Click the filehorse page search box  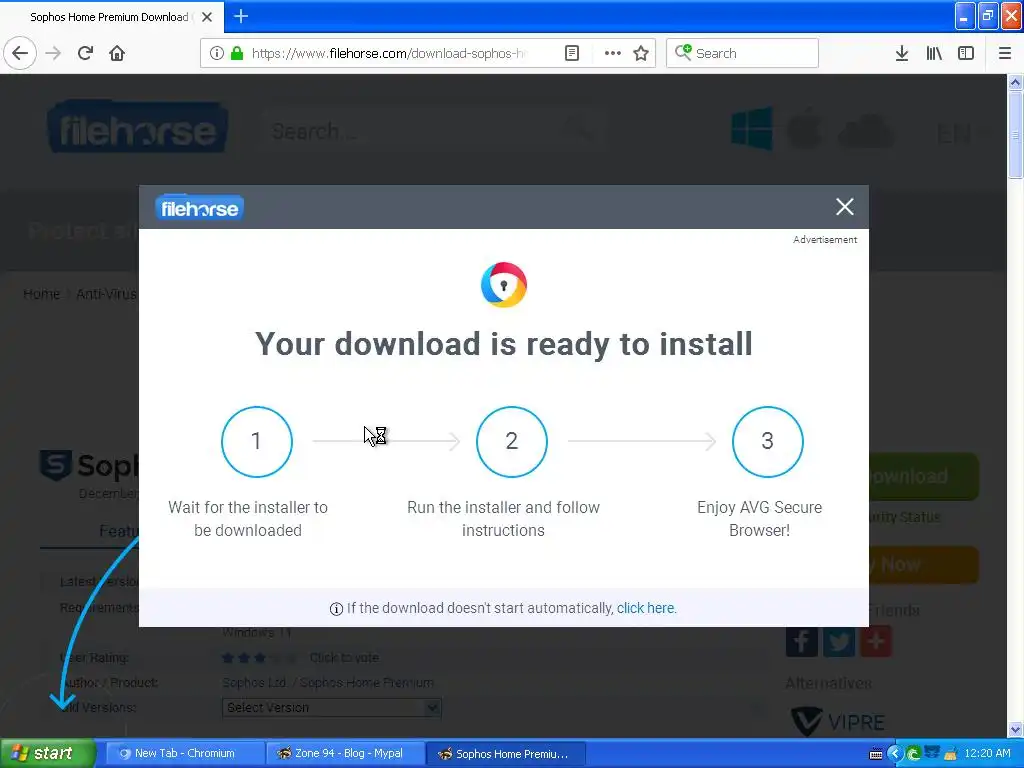(x=434, y=131)
